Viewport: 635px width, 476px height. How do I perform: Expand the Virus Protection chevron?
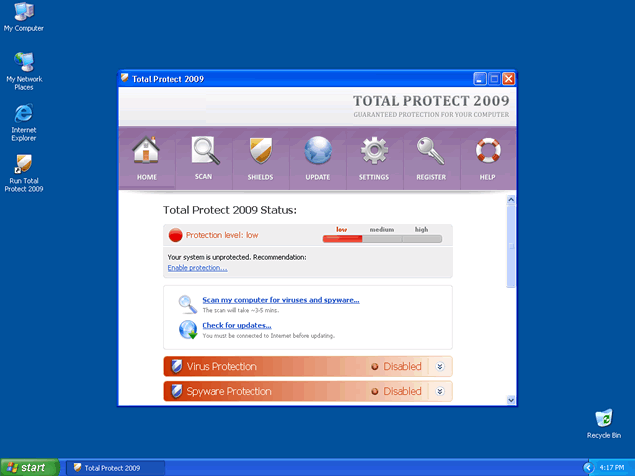point(439,367)
